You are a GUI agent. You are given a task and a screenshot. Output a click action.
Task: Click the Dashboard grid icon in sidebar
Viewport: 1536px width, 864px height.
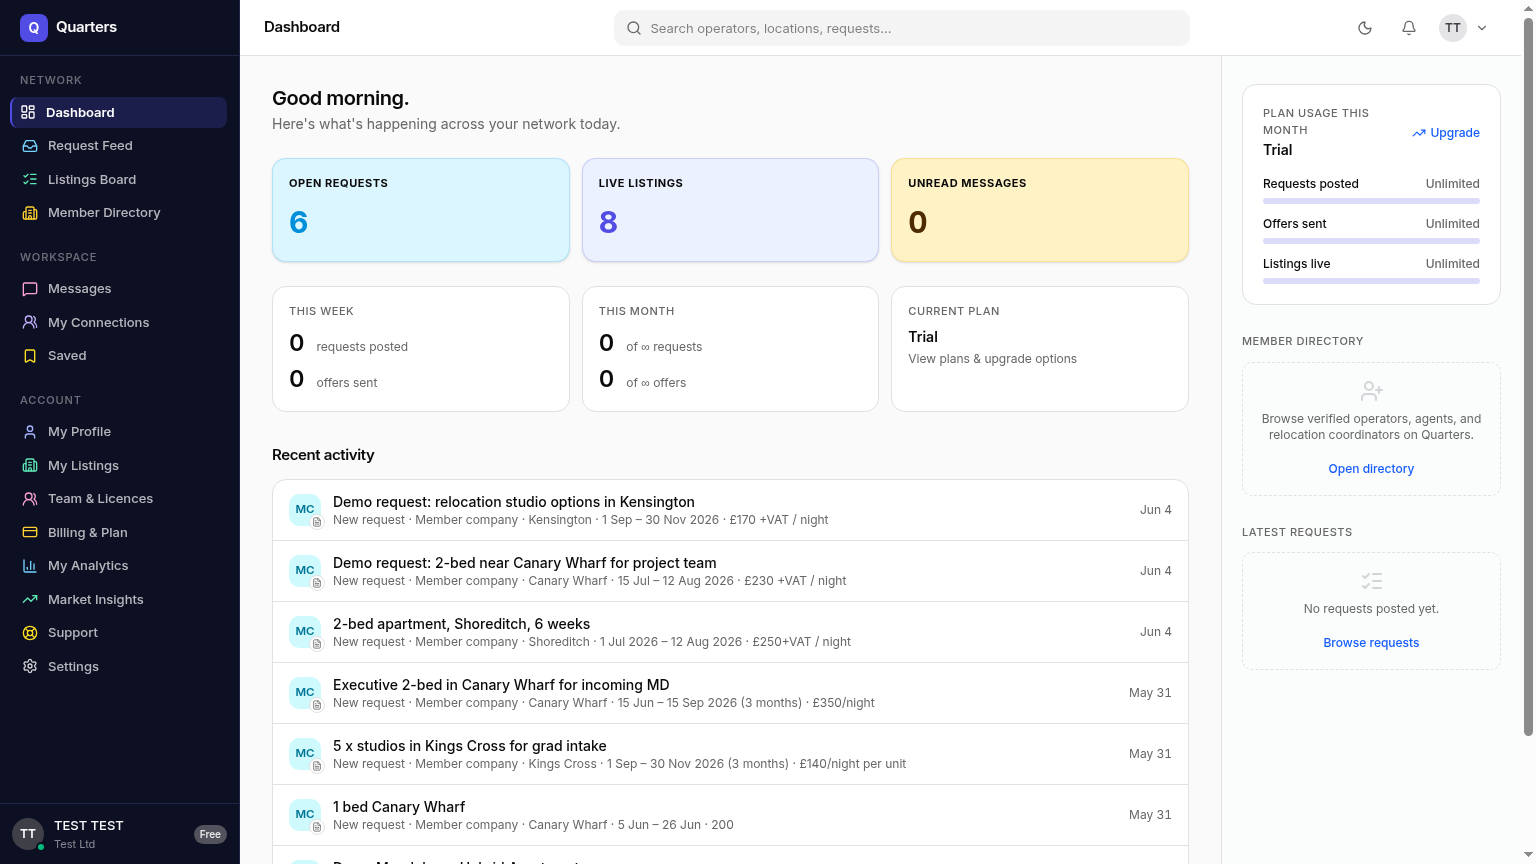point(28,112)
